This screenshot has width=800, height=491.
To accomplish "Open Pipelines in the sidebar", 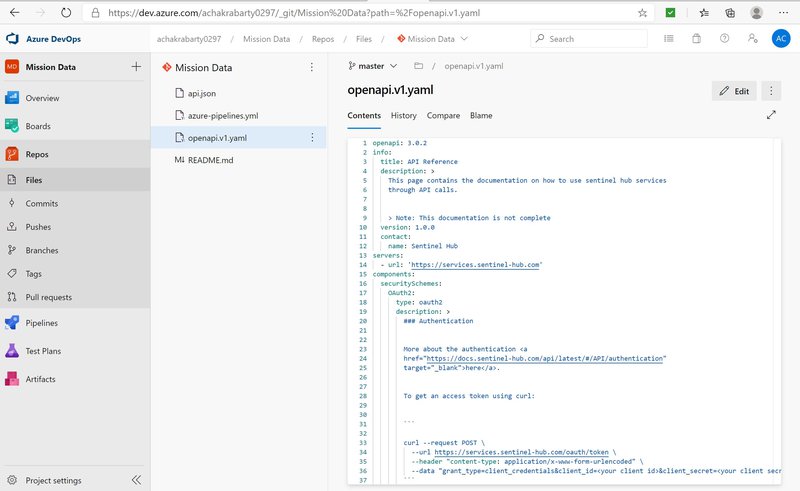I will (75, 323).
